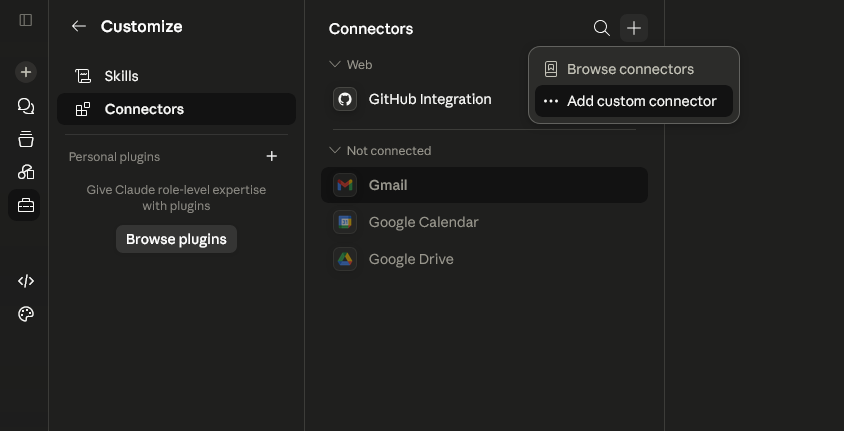Click the plus button beside Connectors search
Image resolution: width=844 pixels, height=431 pixels.
click(634, 28)
